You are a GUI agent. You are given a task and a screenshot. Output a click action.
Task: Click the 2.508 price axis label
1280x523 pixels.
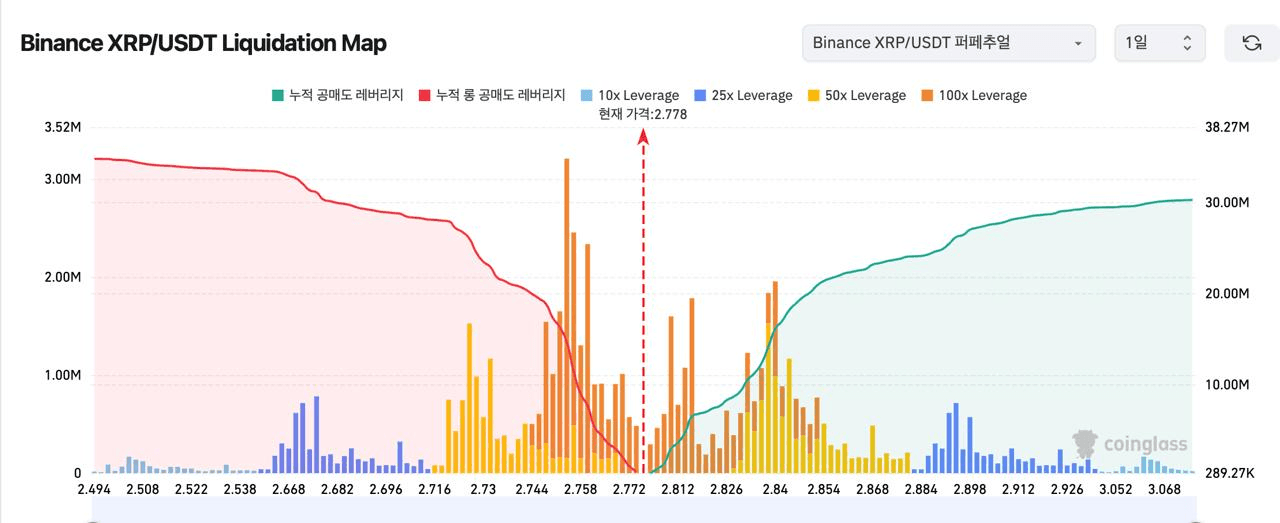tap(141, 489)
